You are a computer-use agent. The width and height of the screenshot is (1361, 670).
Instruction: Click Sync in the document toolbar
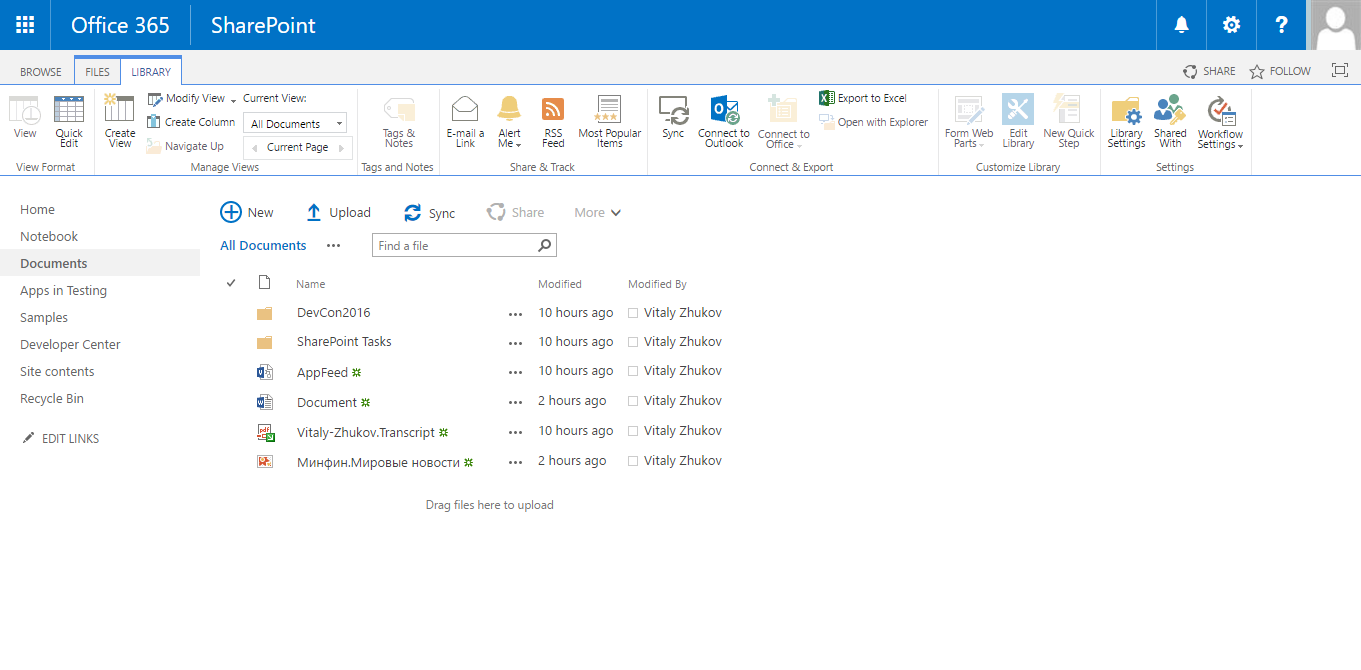[x=429, y=213]
